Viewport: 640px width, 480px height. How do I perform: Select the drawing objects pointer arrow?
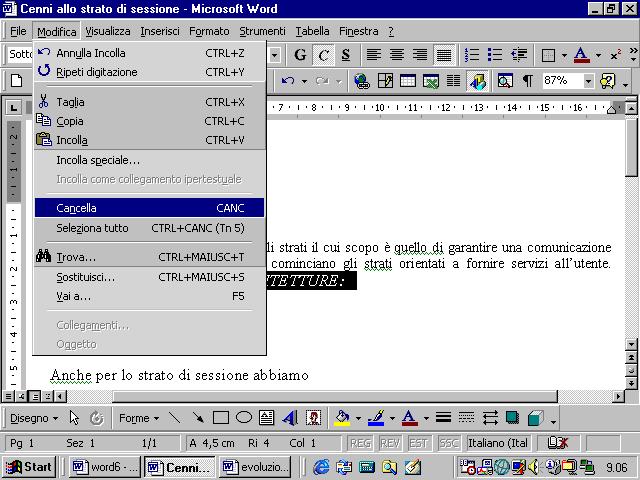tap(74, 418)
